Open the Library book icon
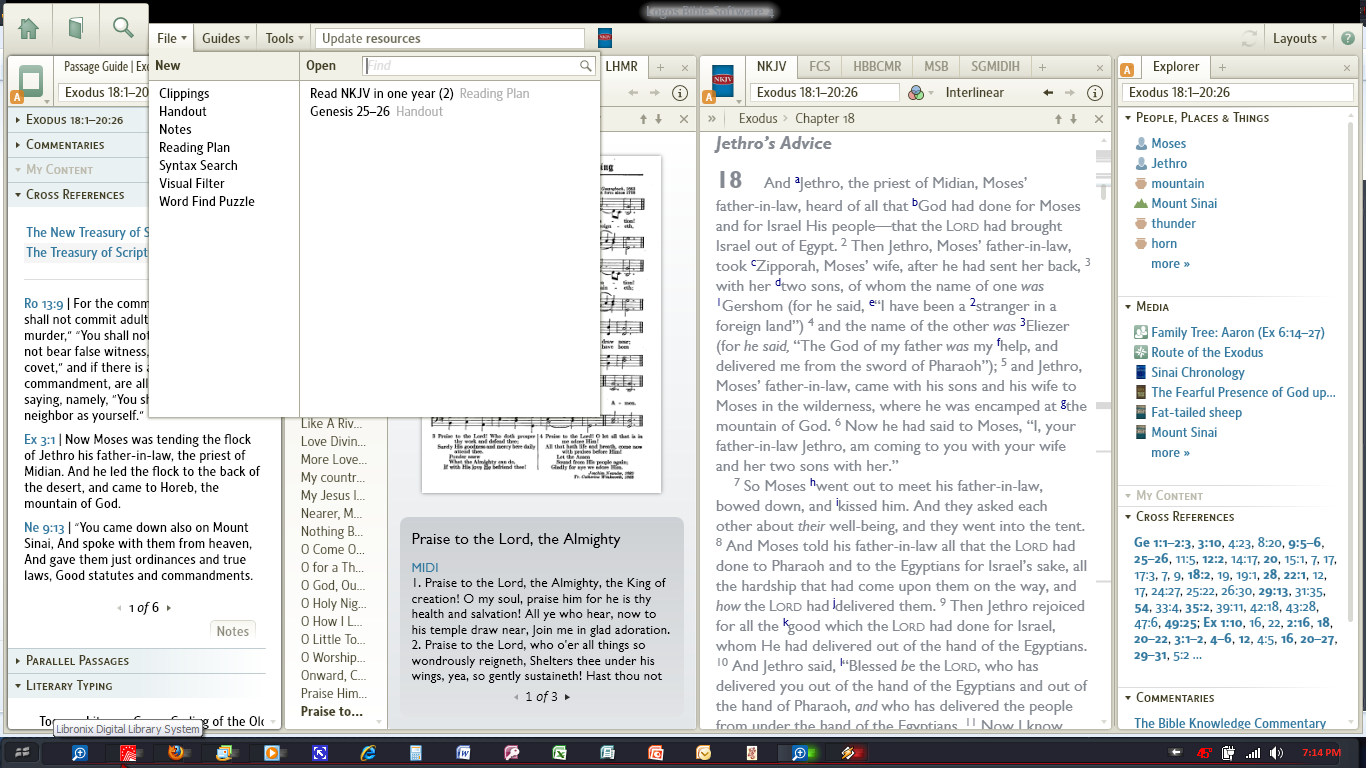Image resolution: width=1366 pixels, height=768 pixels. click(75, 28)
